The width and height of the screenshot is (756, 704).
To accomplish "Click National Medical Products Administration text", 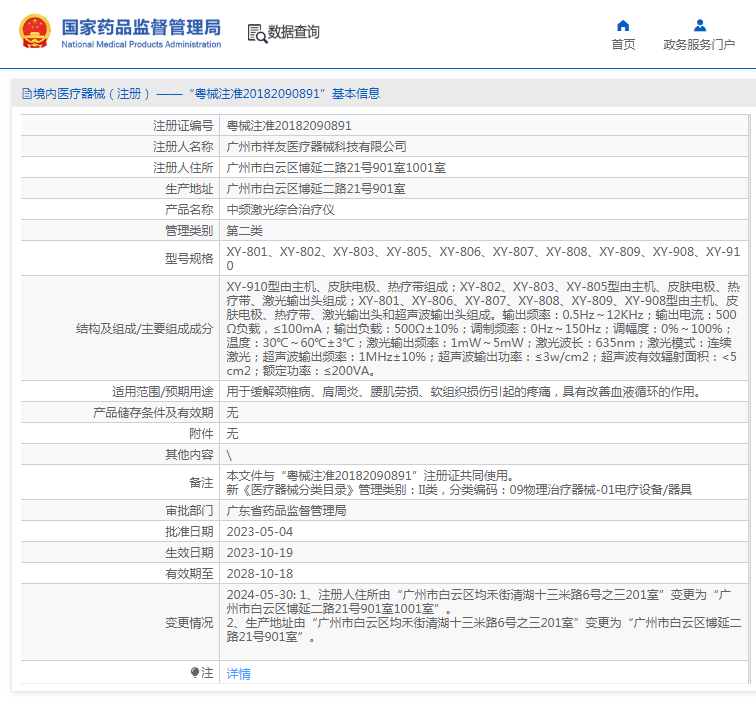I will (141, 44).
